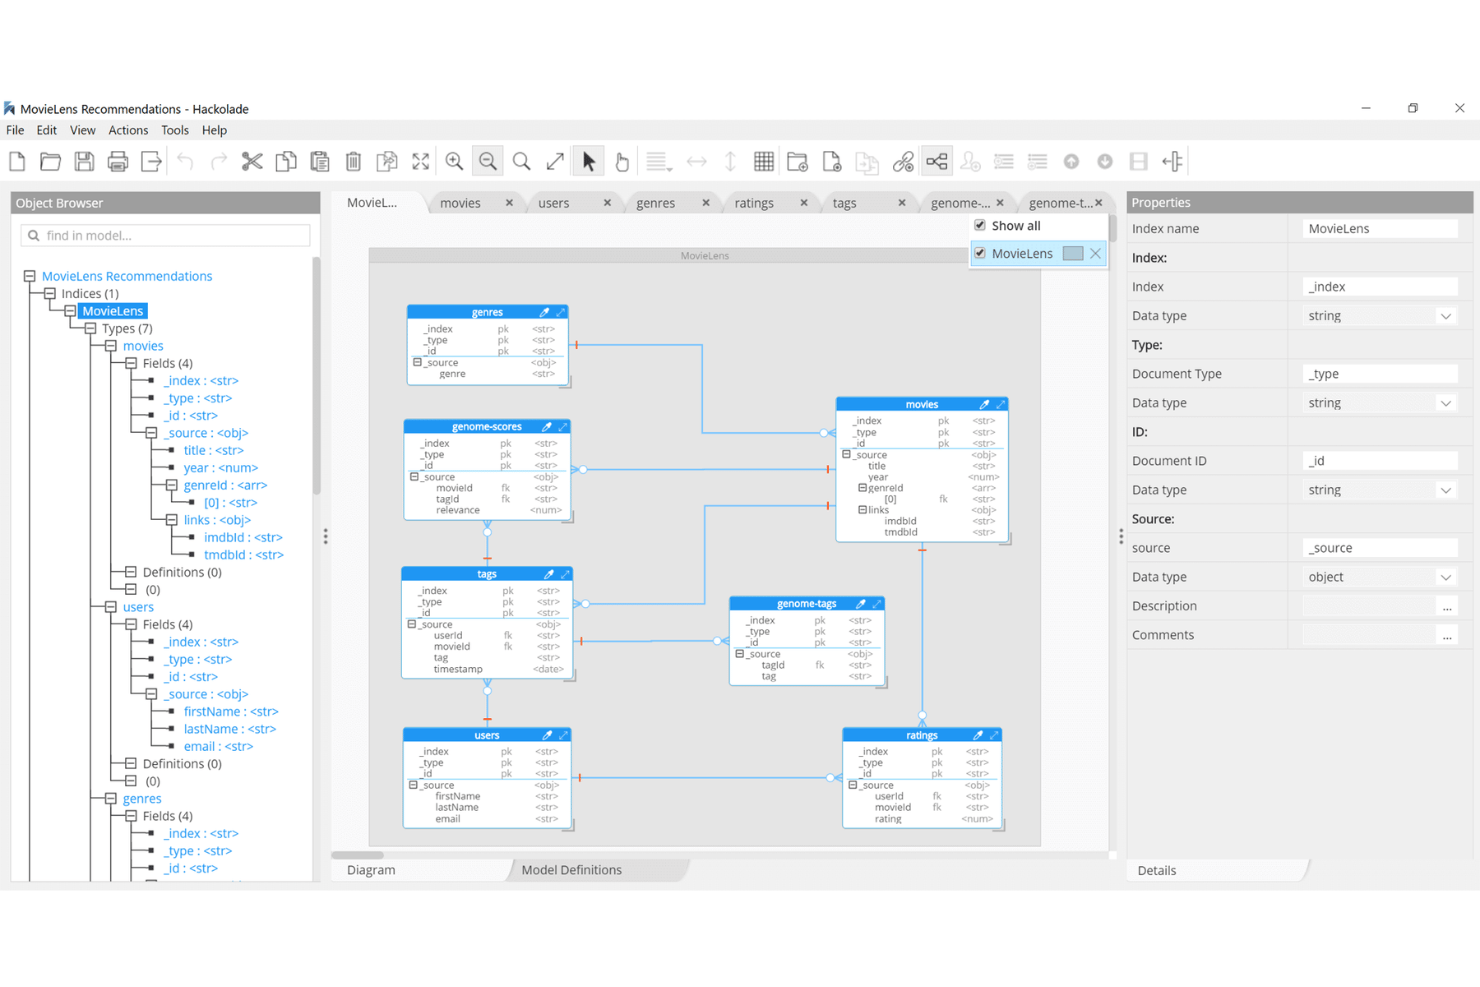Image resolution: width=1480 pixels, height=987 pixels.
Task: Click the chain link relationship icon
Action: click(x=903, y=161)
